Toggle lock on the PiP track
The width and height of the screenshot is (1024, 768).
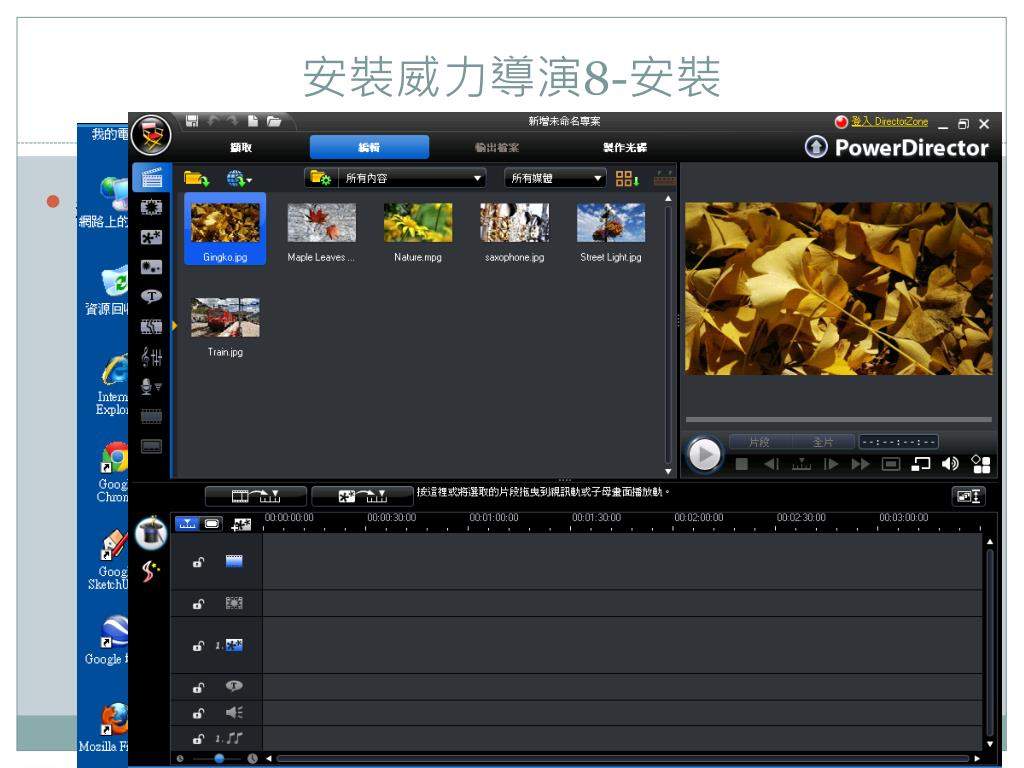(x=199, y=646)
